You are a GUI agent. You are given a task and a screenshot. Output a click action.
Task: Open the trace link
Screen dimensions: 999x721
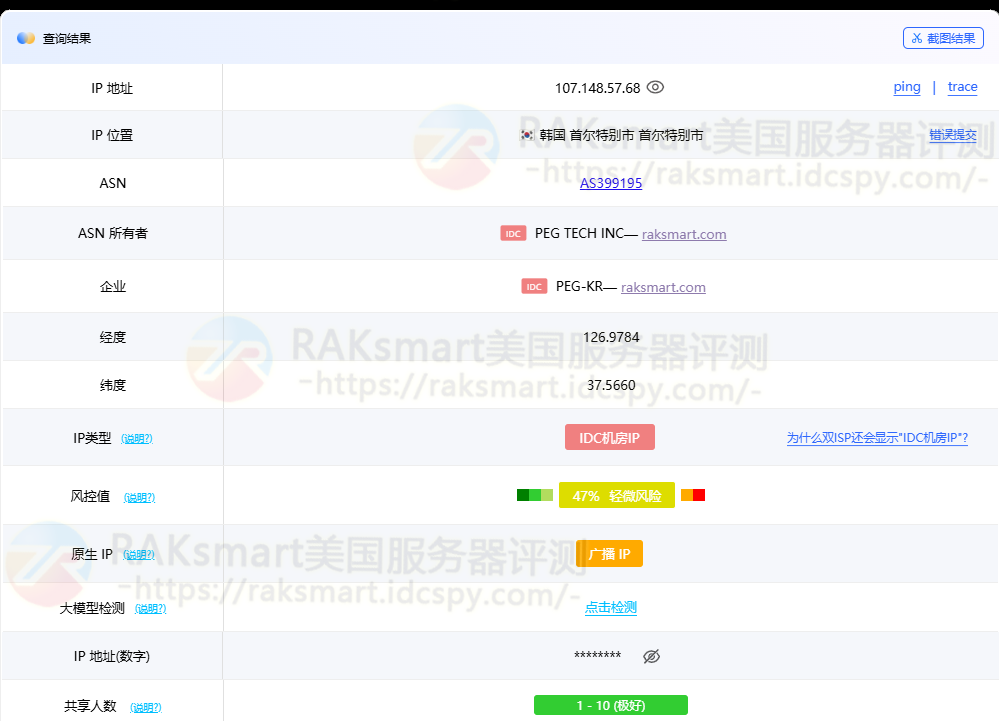pos(962,87)
